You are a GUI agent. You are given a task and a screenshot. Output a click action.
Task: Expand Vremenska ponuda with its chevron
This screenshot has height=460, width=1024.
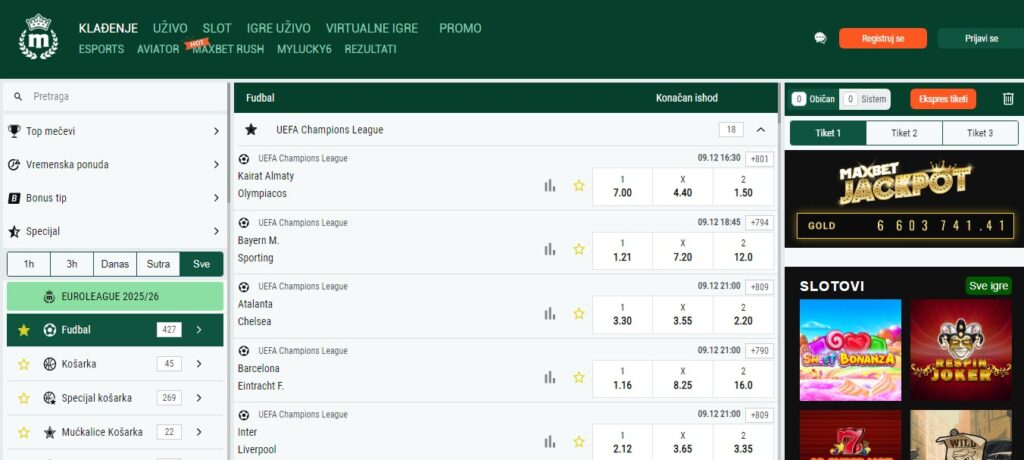click(x=216, y=165)
